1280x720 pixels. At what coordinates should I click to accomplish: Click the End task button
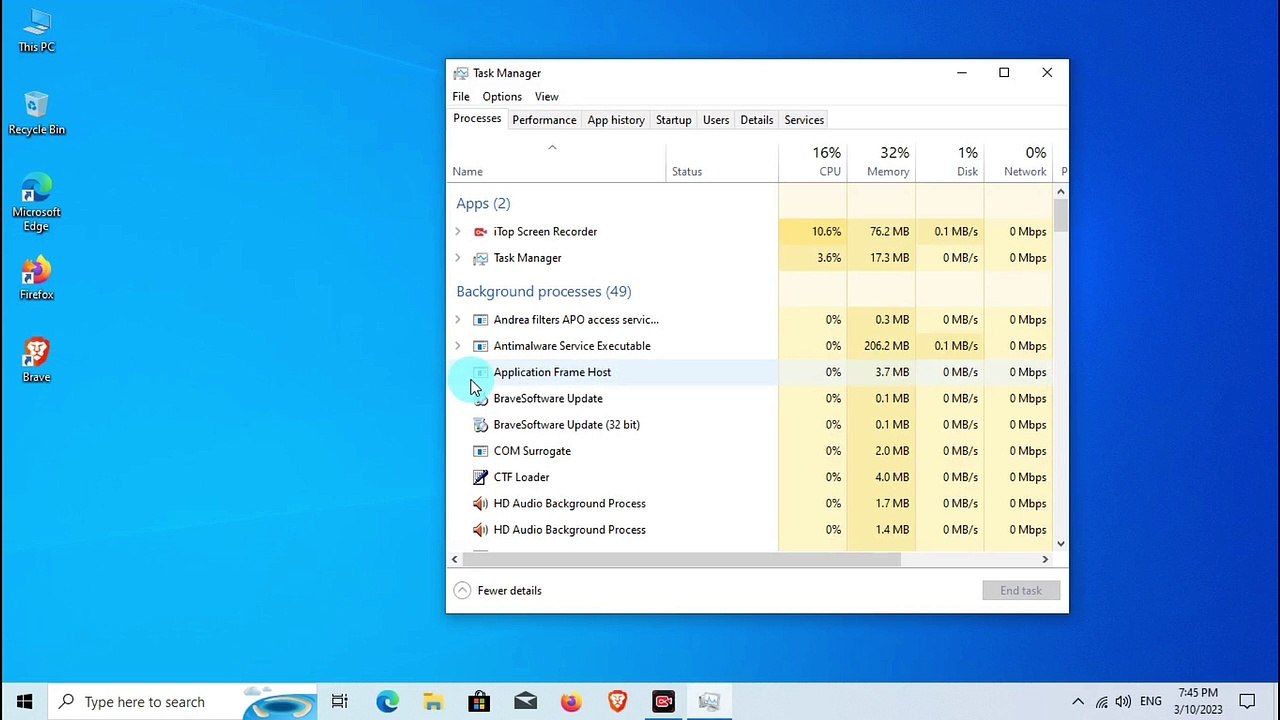tap(1021, 591)
